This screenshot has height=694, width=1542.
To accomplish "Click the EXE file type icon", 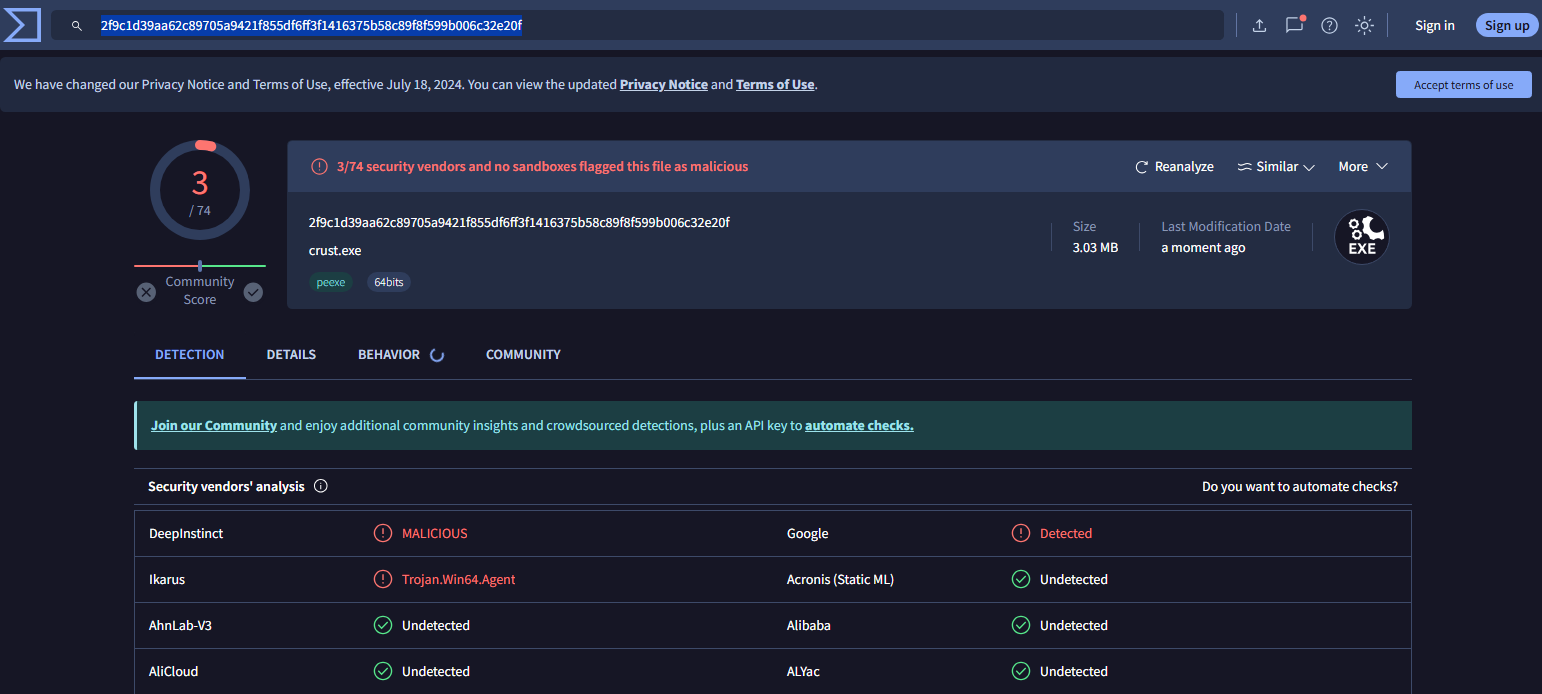I will click(1362, 237).
